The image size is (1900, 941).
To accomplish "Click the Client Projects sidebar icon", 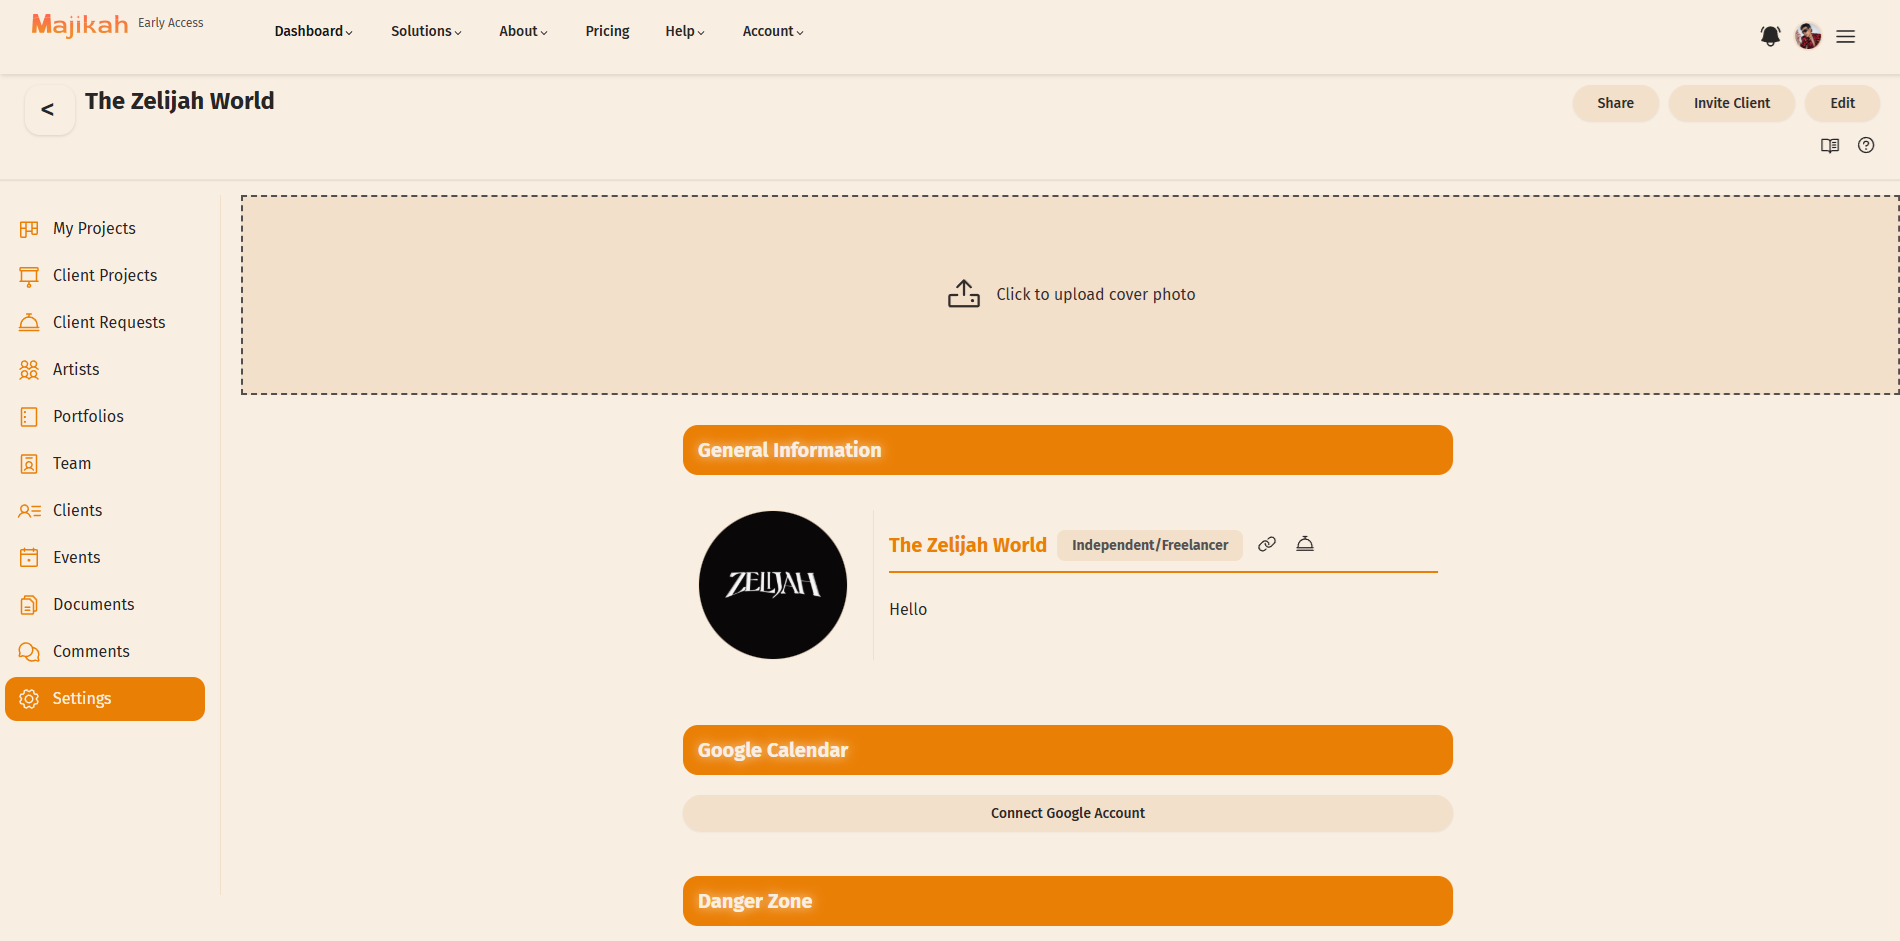I will pyautogui.click(x=29, y=276).
